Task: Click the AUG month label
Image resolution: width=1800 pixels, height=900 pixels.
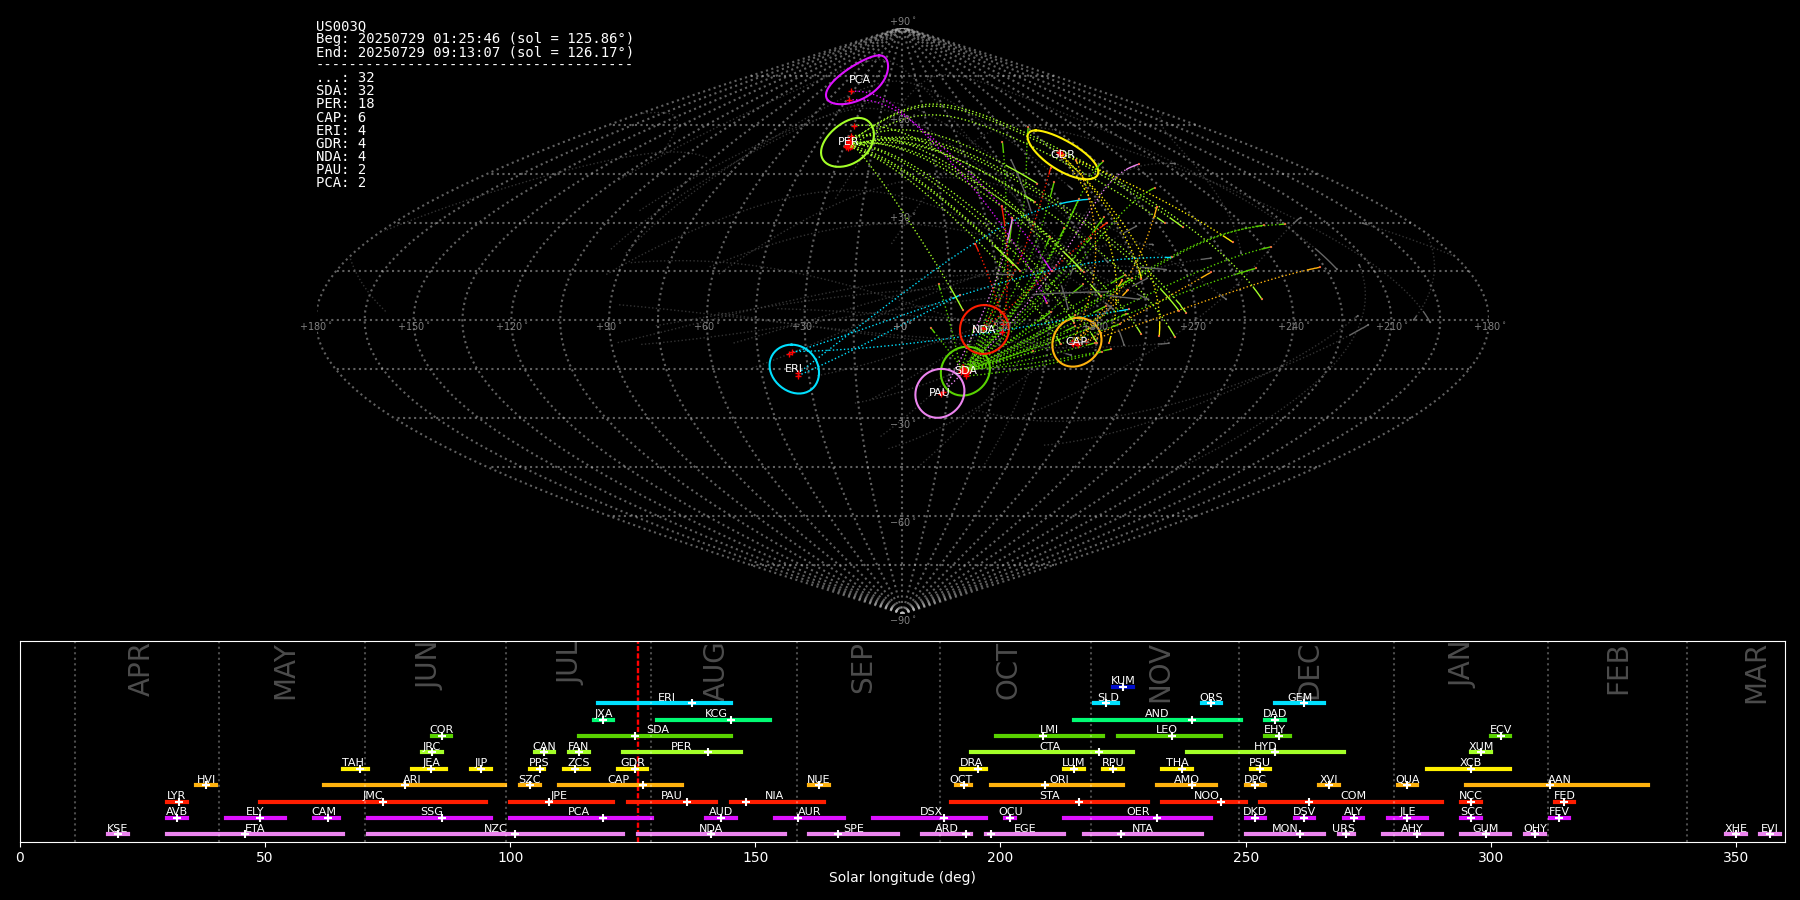Action: (714, 672)
